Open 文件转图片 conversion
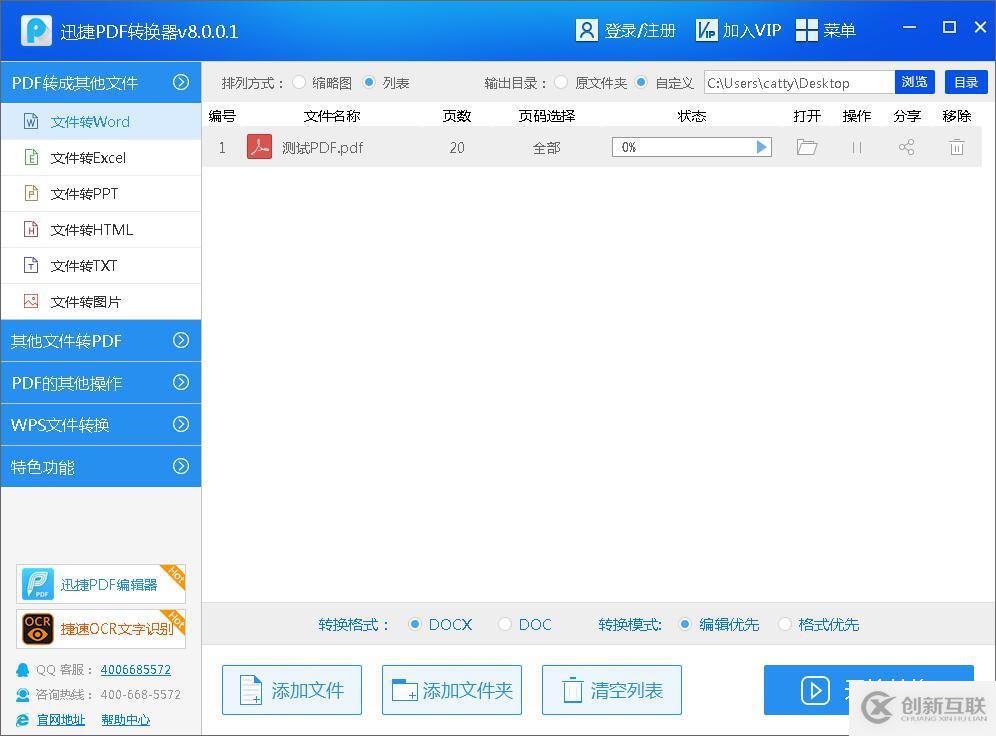996x736 pixels. point(101,302)
